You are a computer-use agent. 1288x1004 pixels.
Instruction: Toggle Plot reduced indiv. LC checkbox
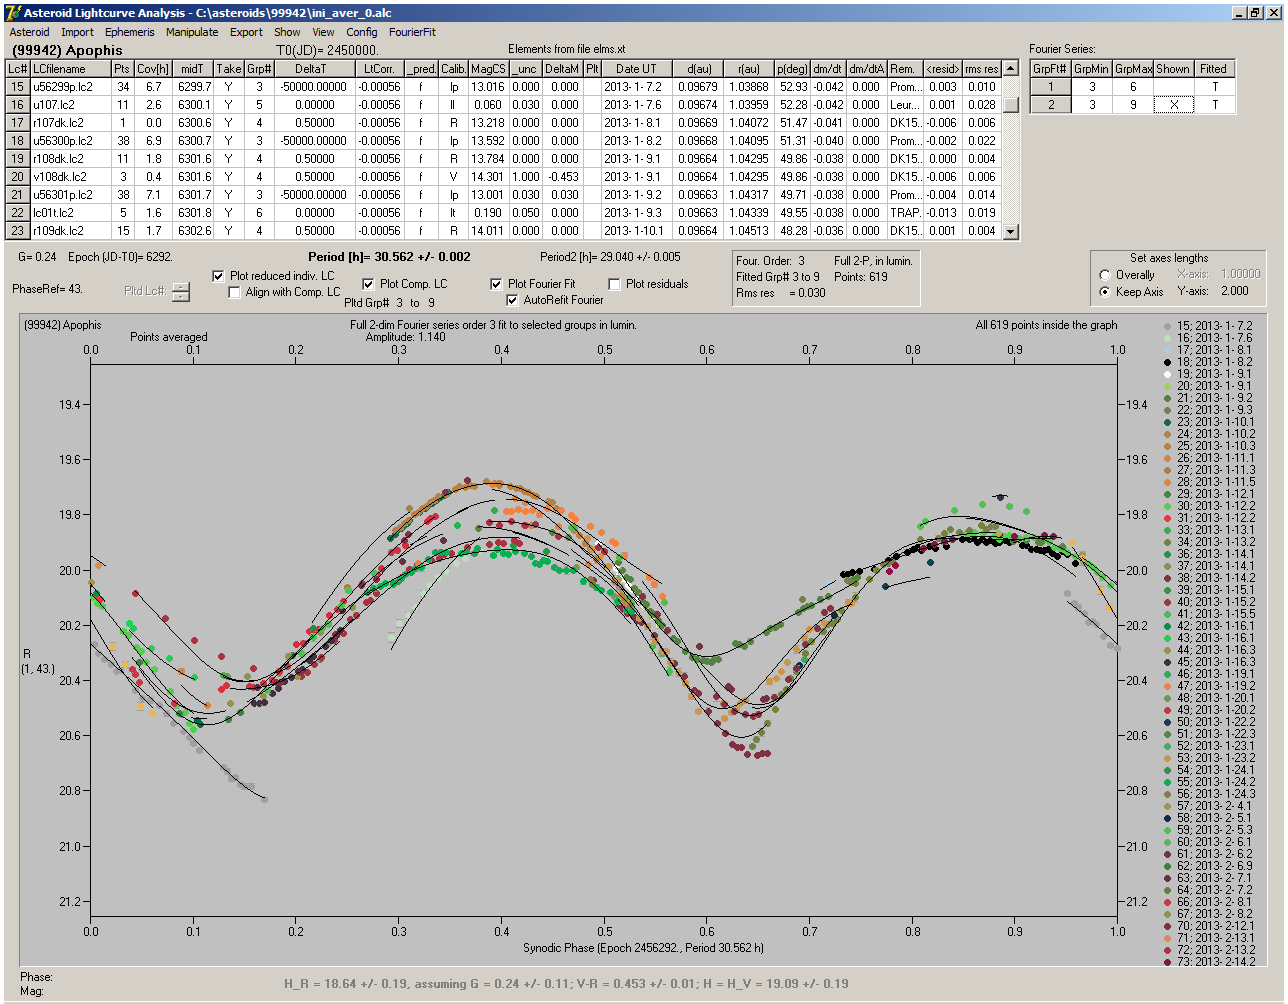click(219, 276)
